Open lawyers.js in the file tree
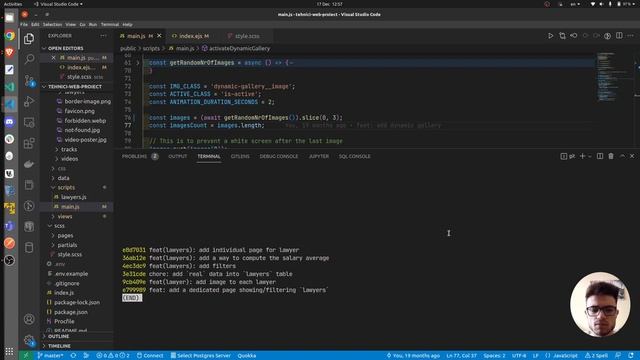This screenshot has height=360, width=640. (73, 197)
